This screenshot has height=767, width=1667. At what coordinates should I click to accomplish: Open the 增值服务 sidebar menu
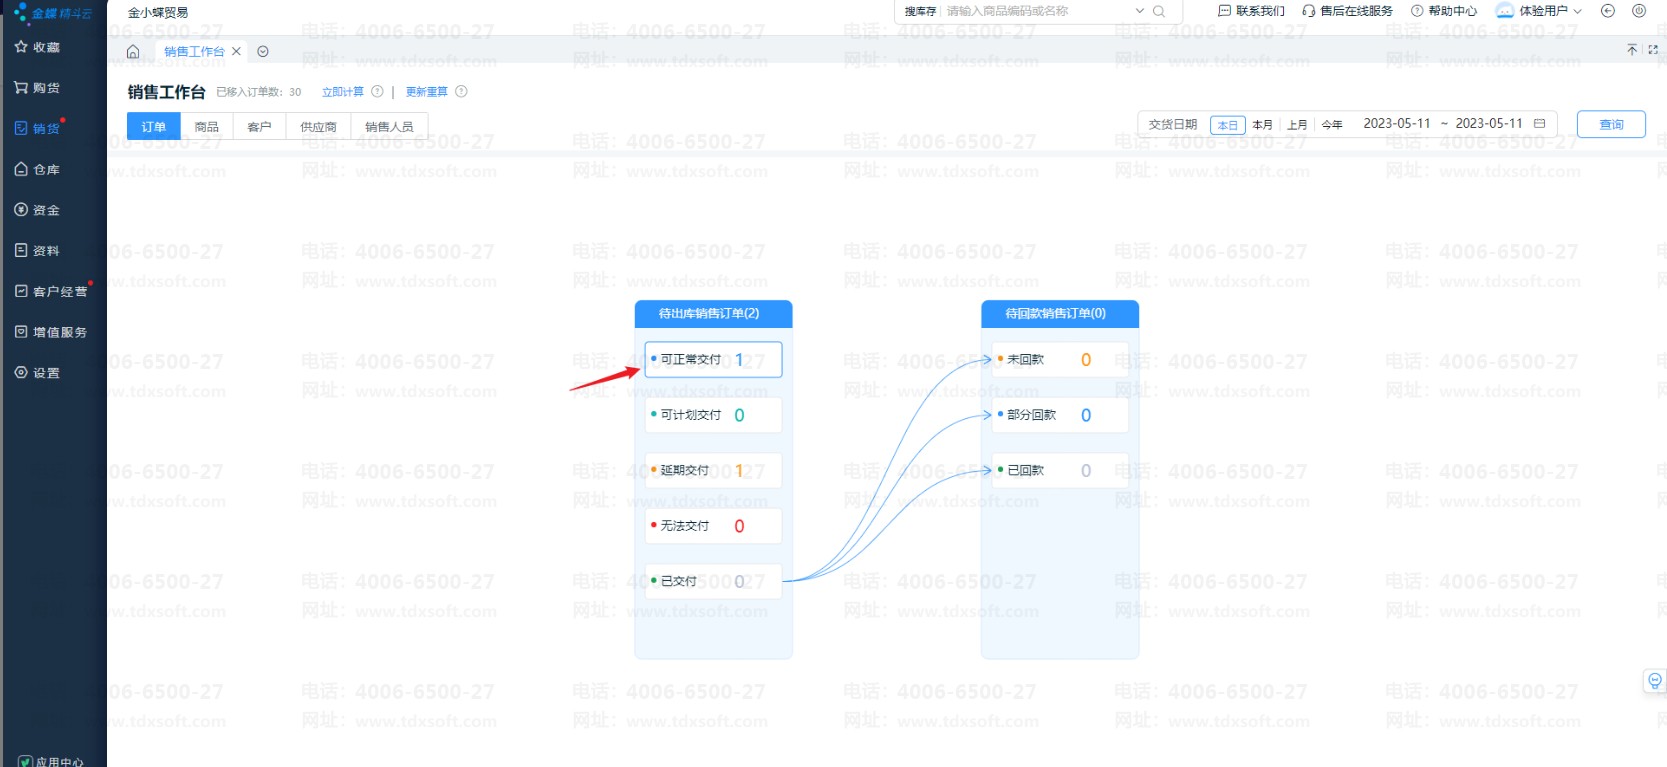pos(51,332)
